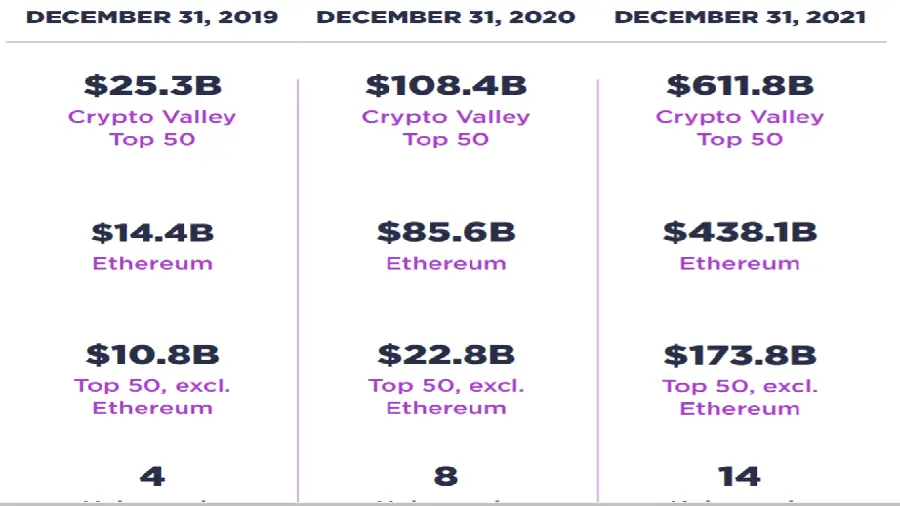Select the $25.3B value
The image size is (900, 506).
(152, 86)
